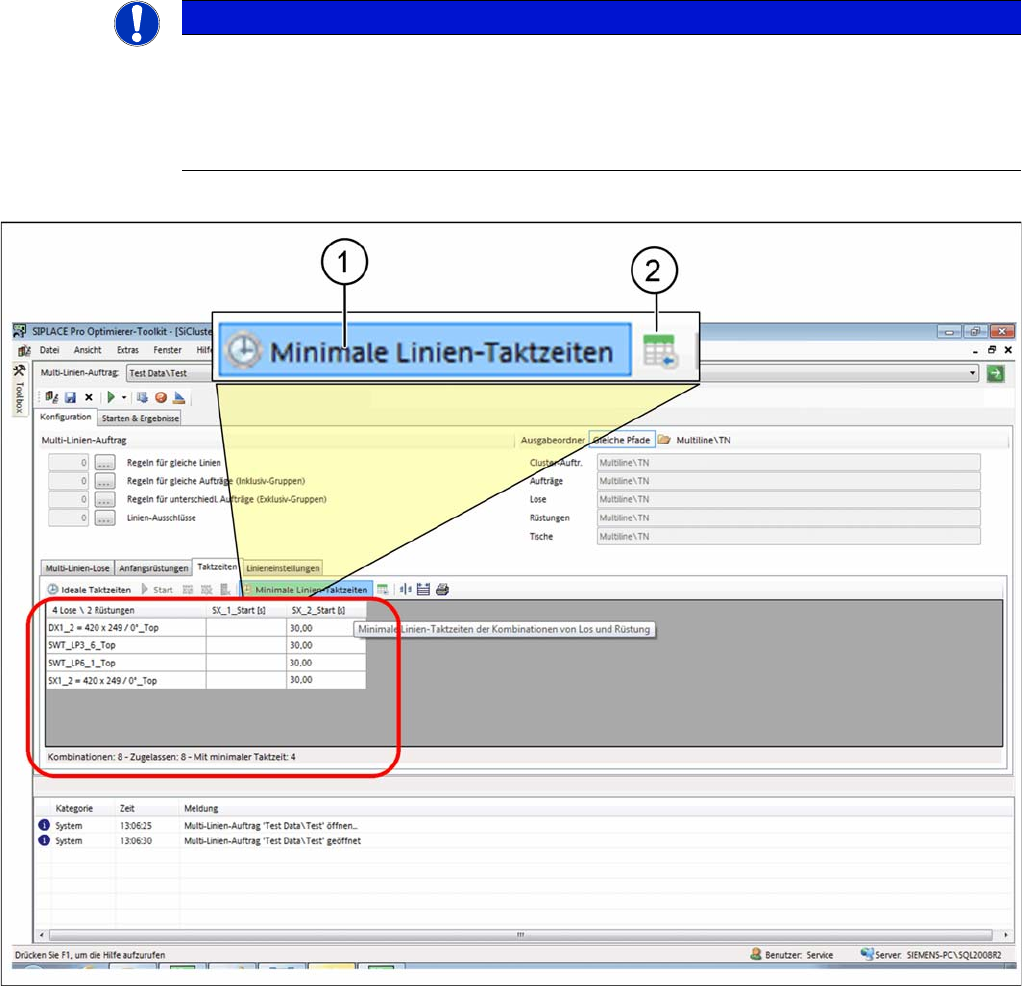Click the greyed Start button in Taktzeiten toolbar

157,589
